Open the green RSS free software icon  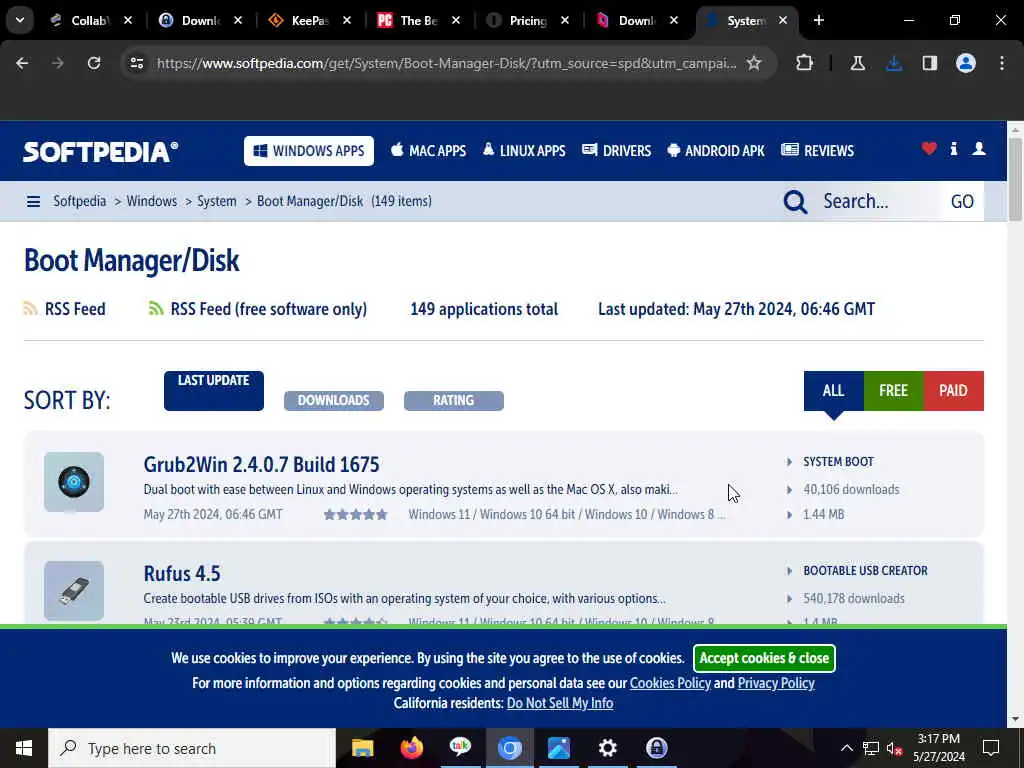[155, 308]
